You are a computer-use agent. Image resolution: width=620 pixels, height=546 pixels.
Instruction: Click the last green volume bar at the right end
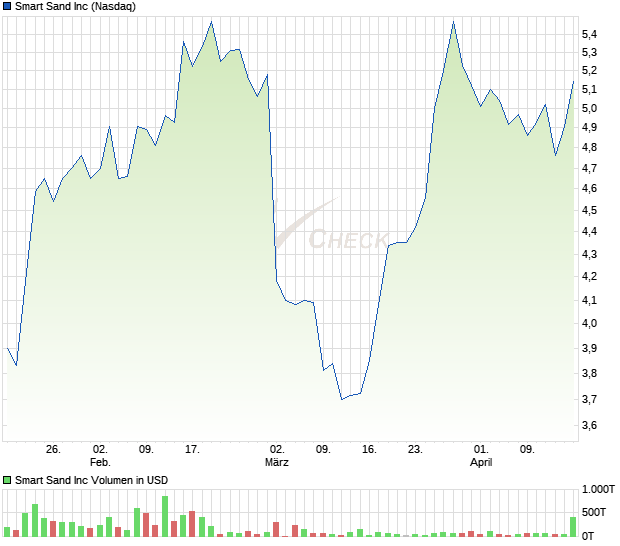tap(573, 527)
